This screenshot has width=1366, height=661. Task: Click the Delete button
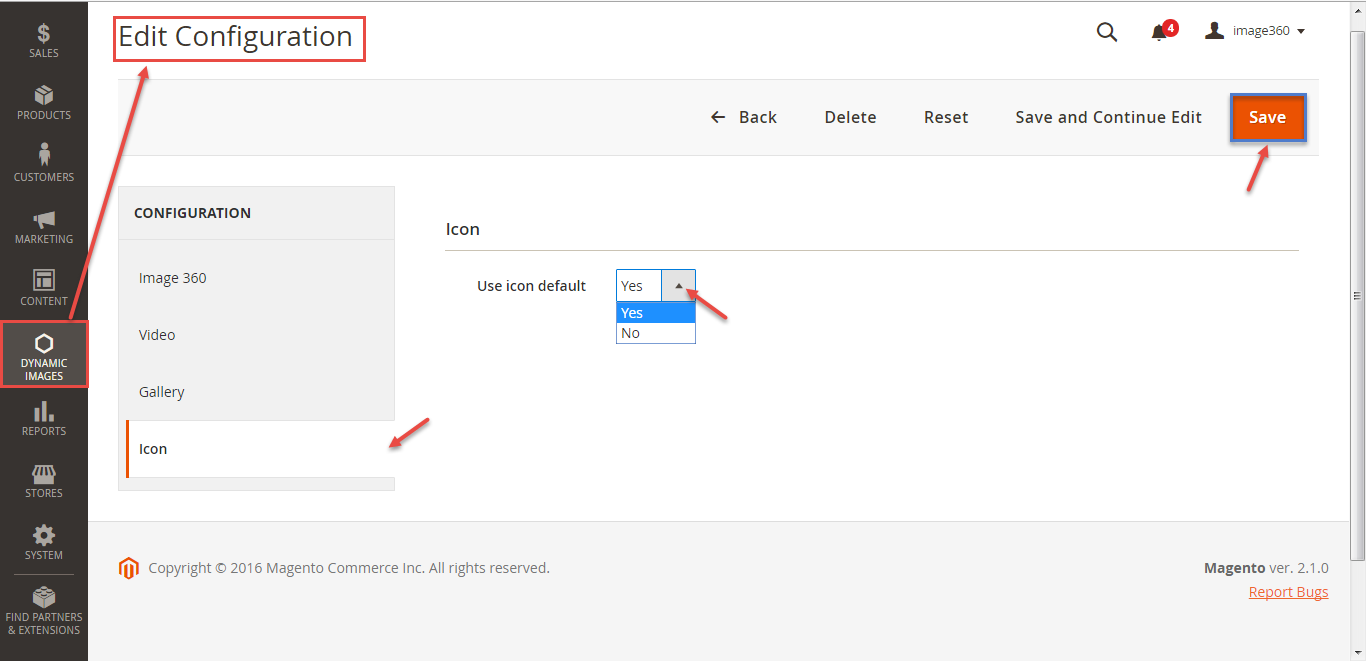click(x=850, y=117)
